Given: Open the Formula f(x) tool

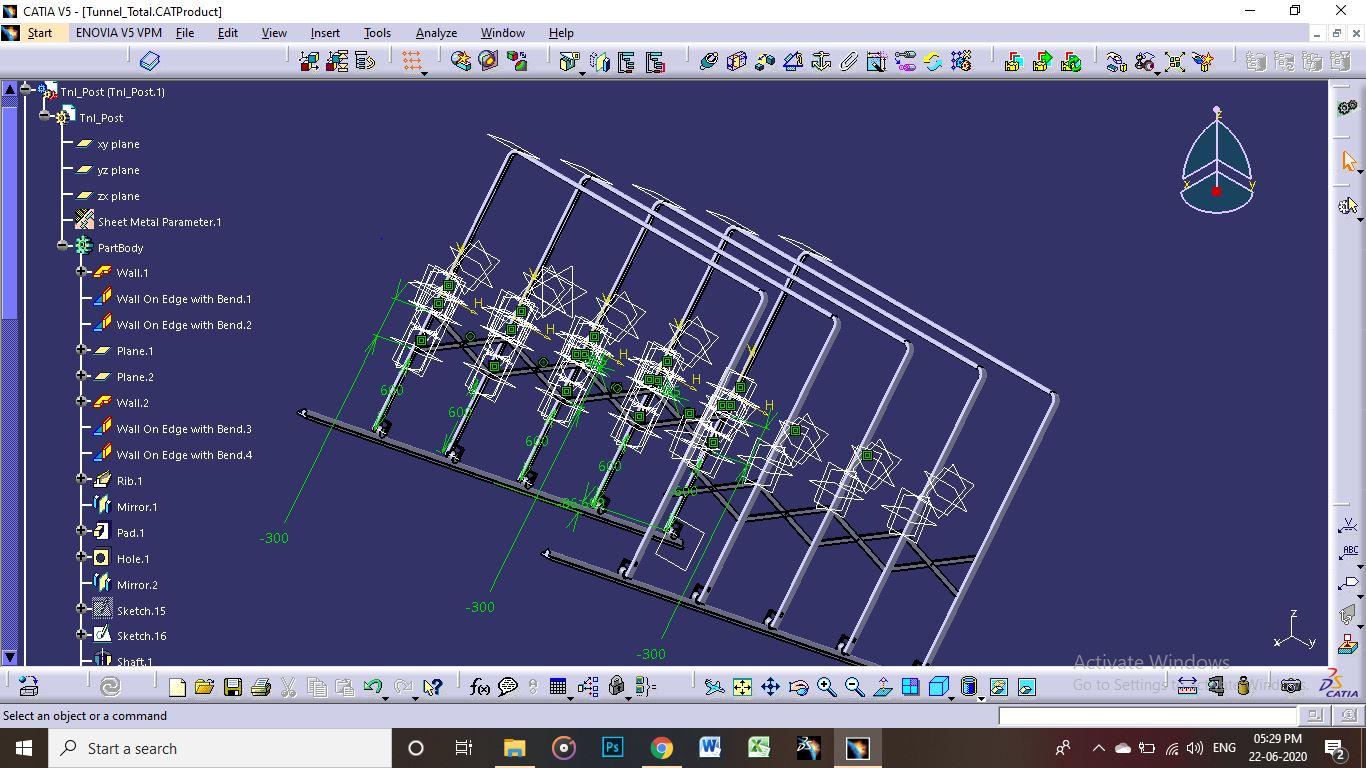Looking at the screenshot, I should [x=480, y=687].
